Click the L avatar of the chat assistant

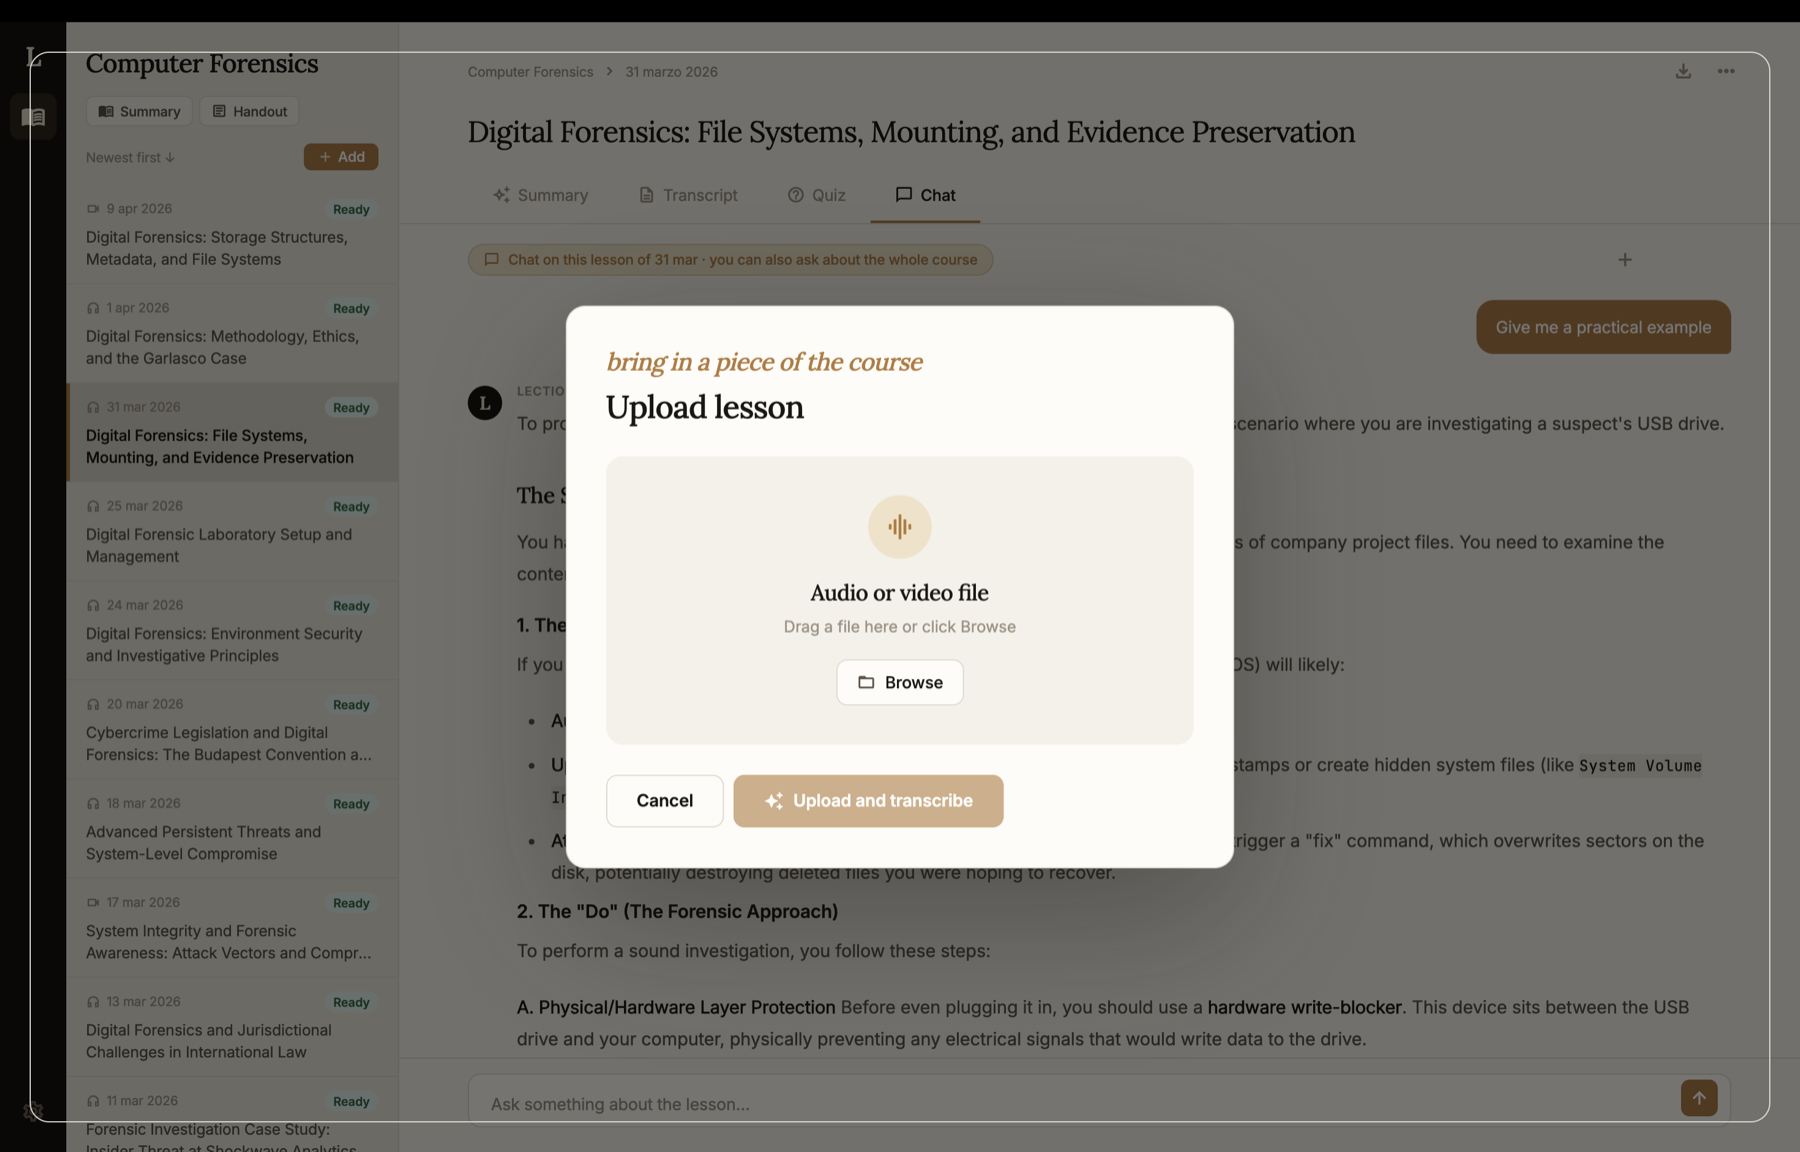(x=485, y=403)
